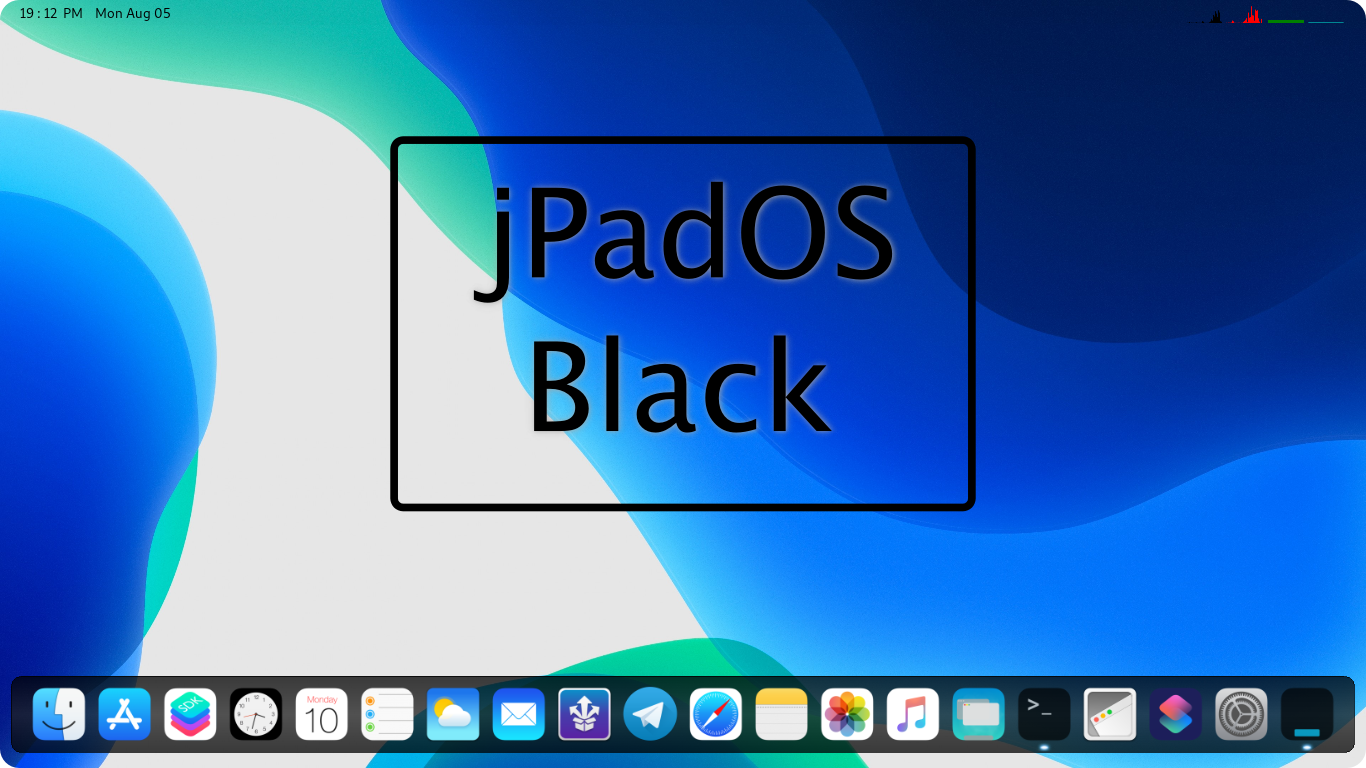Open the Clock app in dock
The width and height of the screenshot is (1366, 768).
[x=256, y=714]
